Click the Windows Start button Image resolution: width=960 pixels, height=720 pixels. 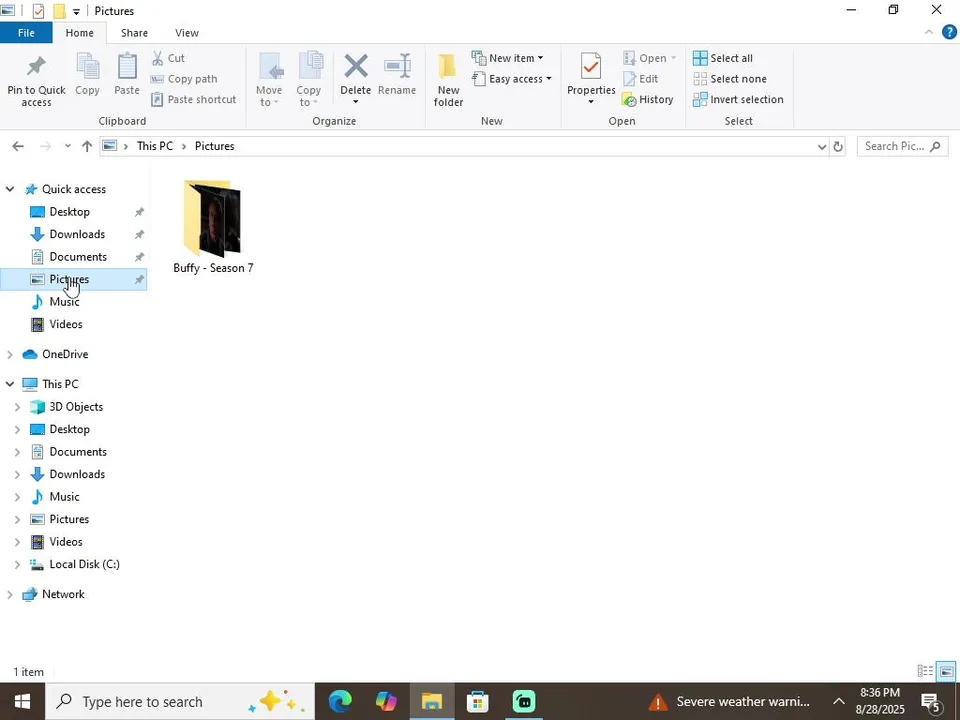[x=22, y=702]
